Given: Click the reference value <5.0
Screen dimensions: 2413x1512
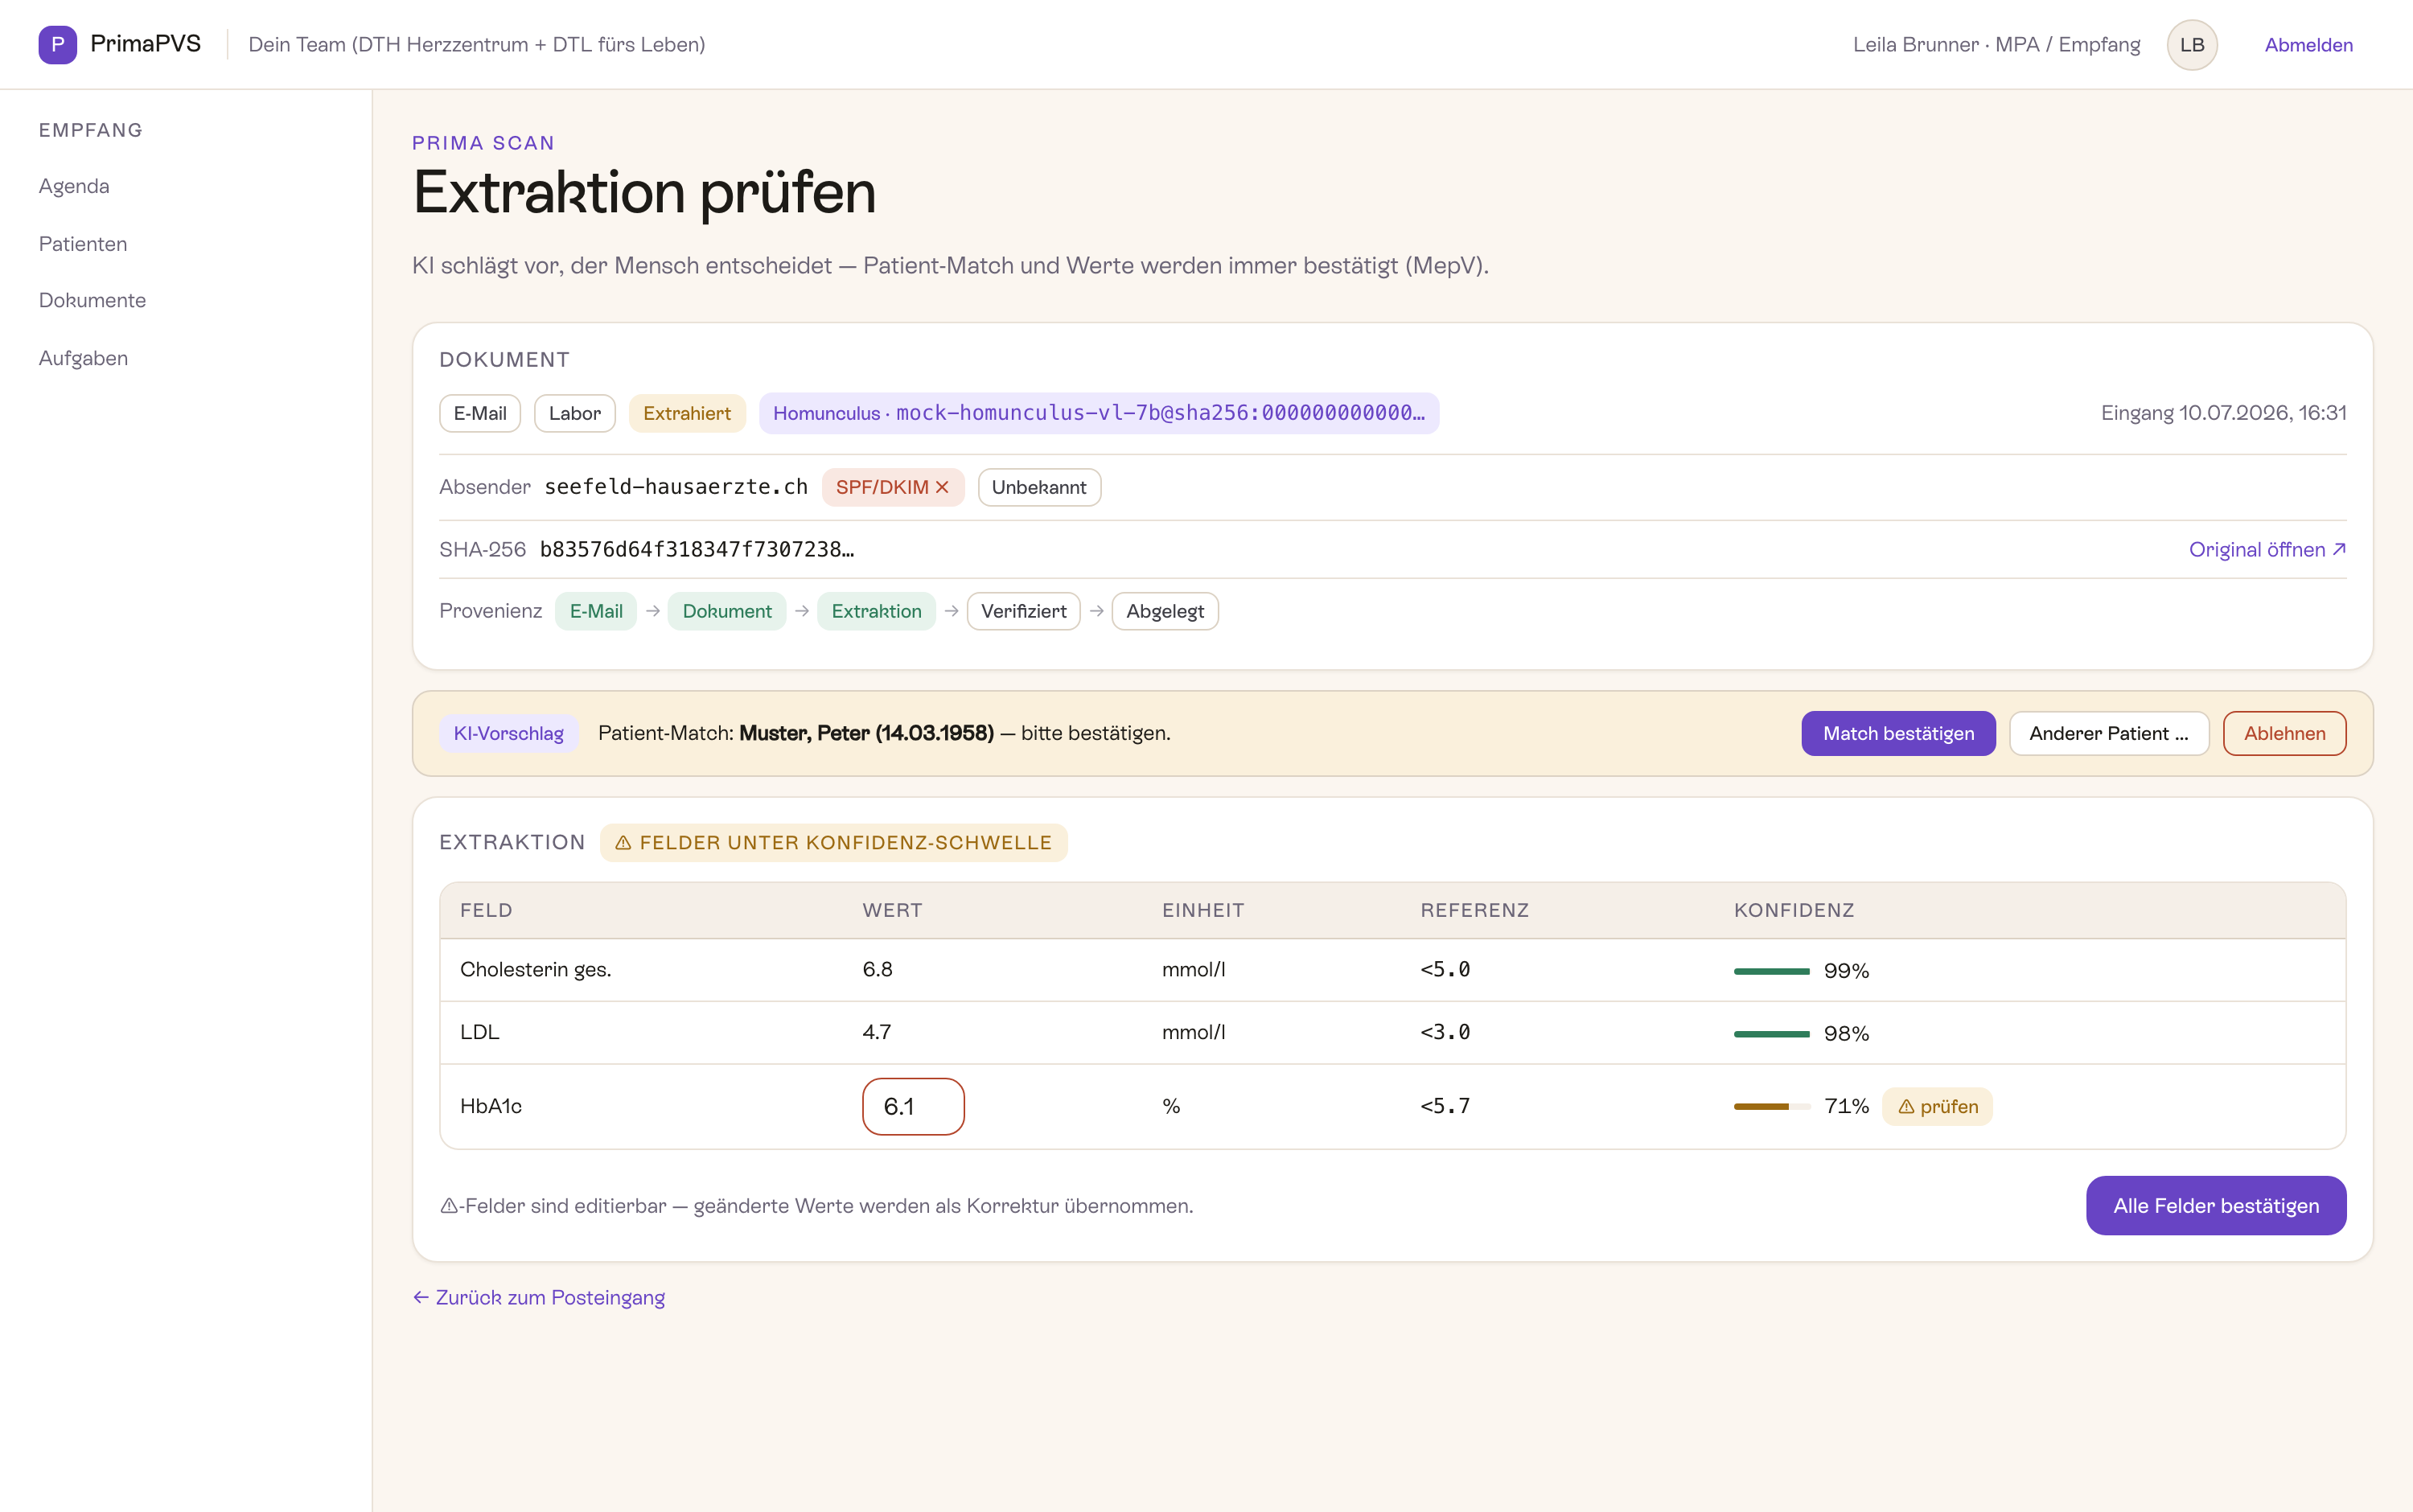Looking at the screenshot, I should click(1445, 969).
